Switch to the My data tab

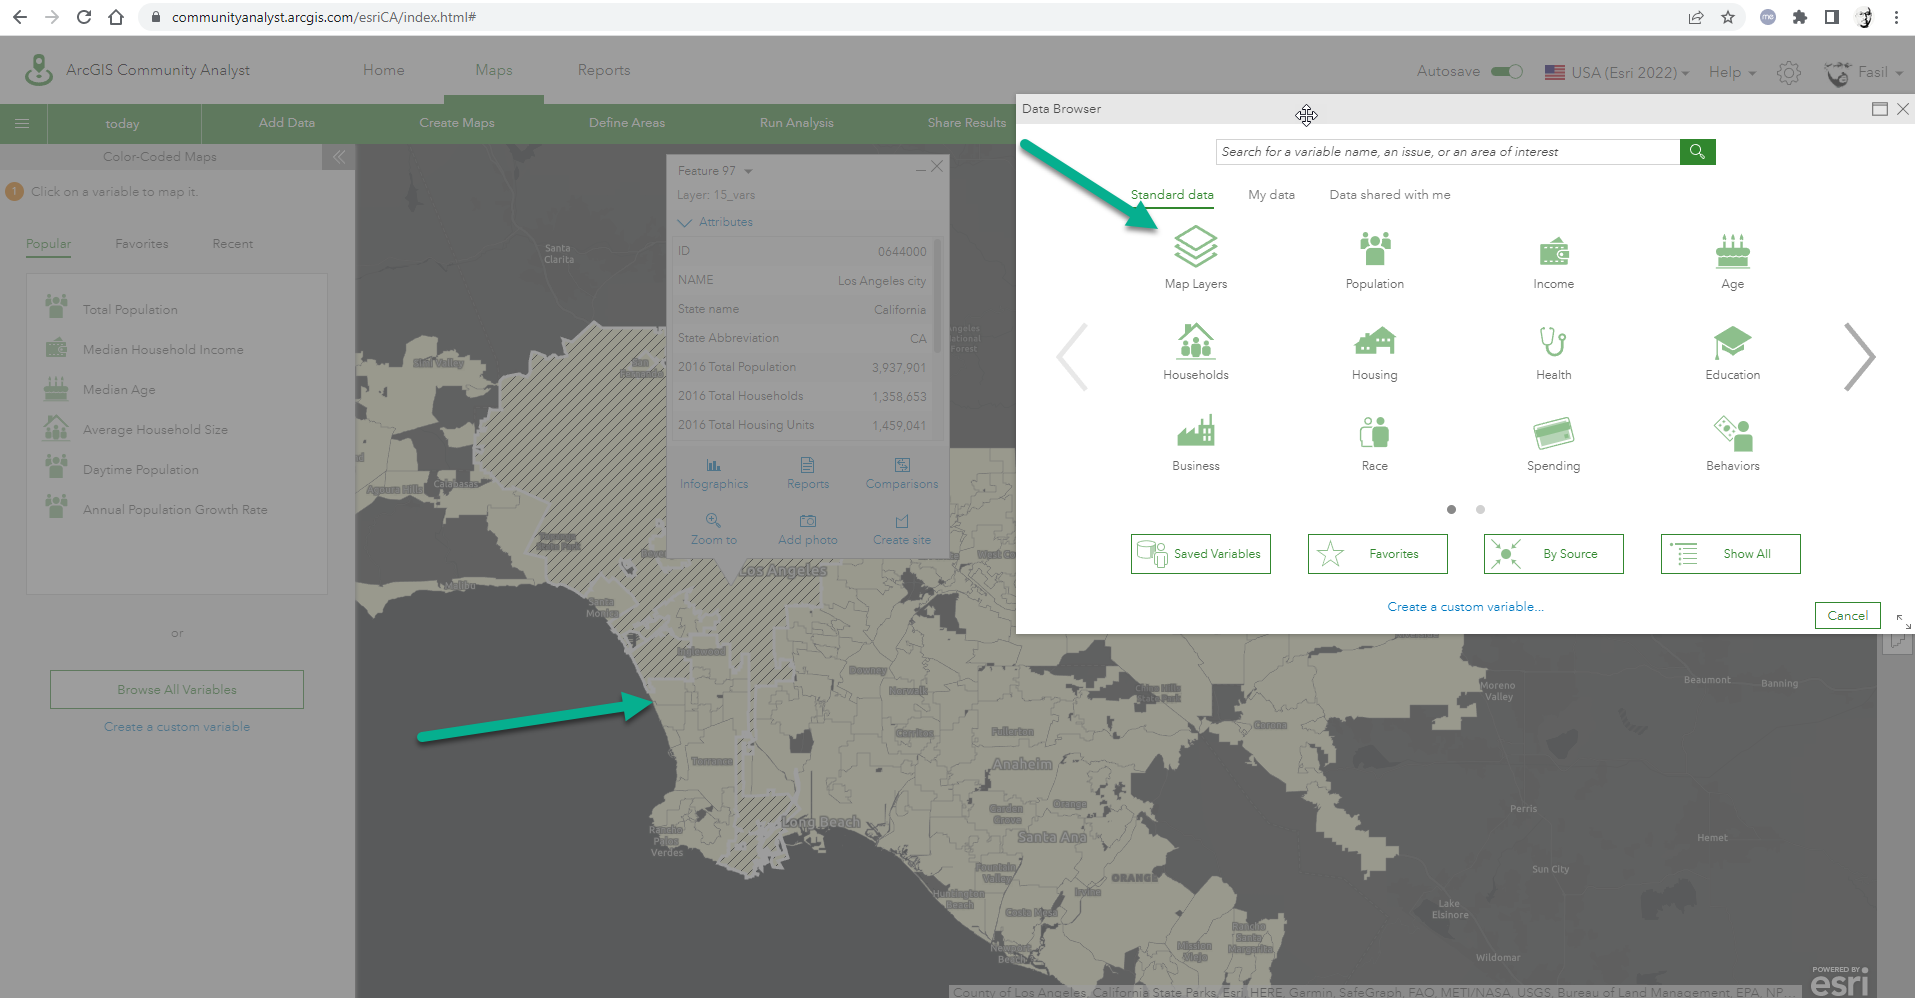tap(1271, 194)
